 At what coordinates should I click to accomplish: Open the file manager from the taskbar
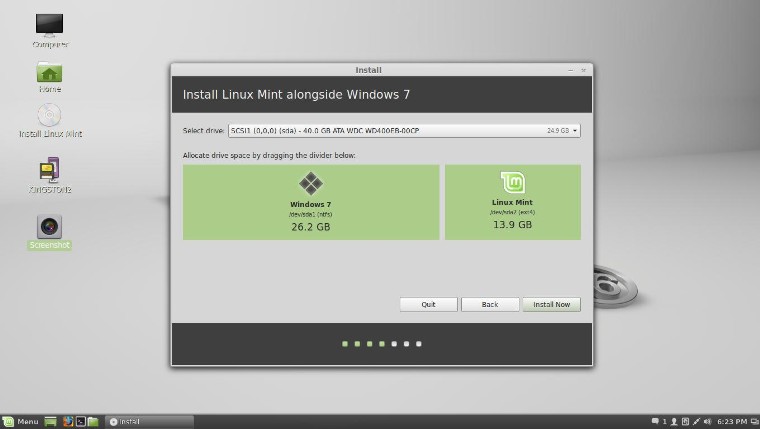(x=93, y=422)
